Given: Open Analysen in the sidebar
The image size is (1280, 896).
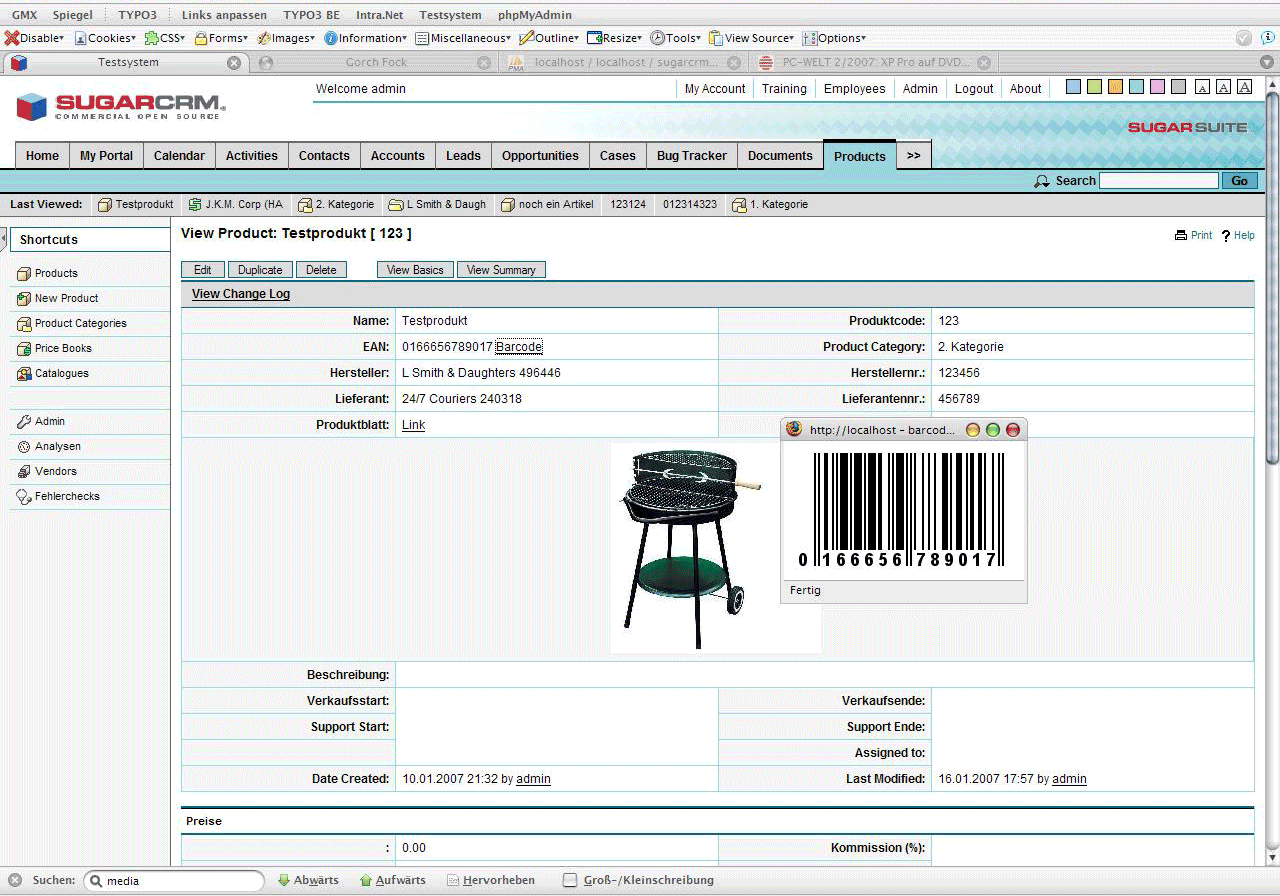Looking at the screenshot, I should [48, 446].
